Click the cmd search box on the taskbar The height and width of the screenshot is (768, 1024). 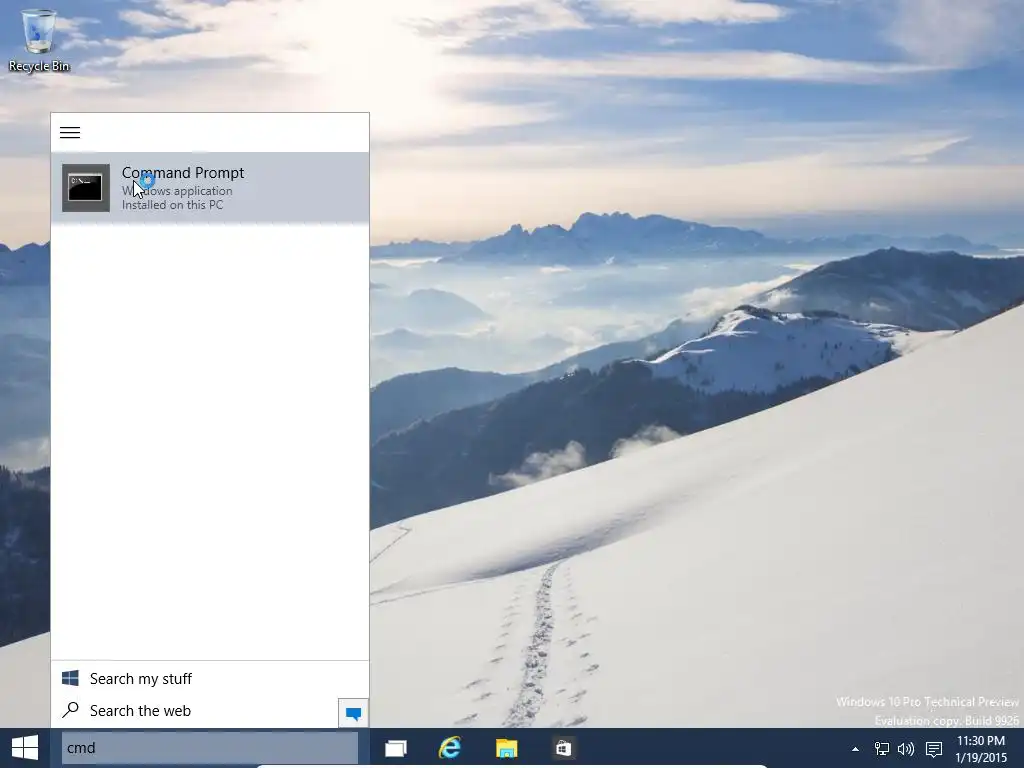(x=210, y=748)
